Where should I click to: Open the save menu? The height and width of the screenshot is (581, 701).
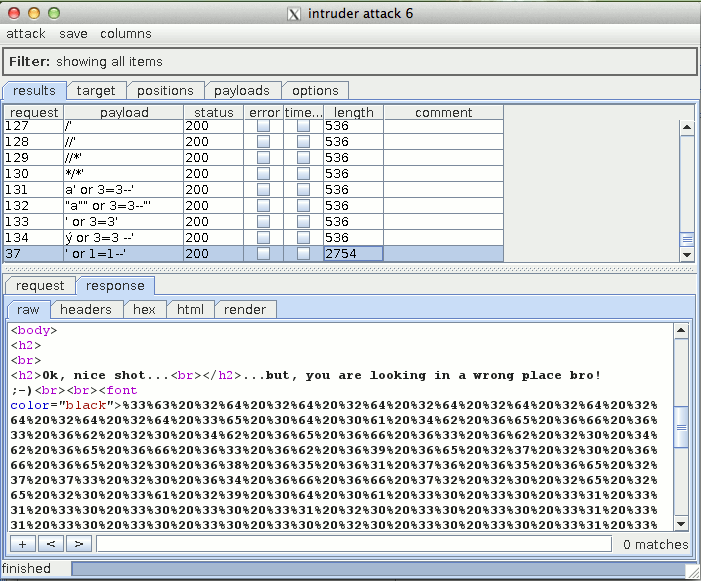pos(73,34)
